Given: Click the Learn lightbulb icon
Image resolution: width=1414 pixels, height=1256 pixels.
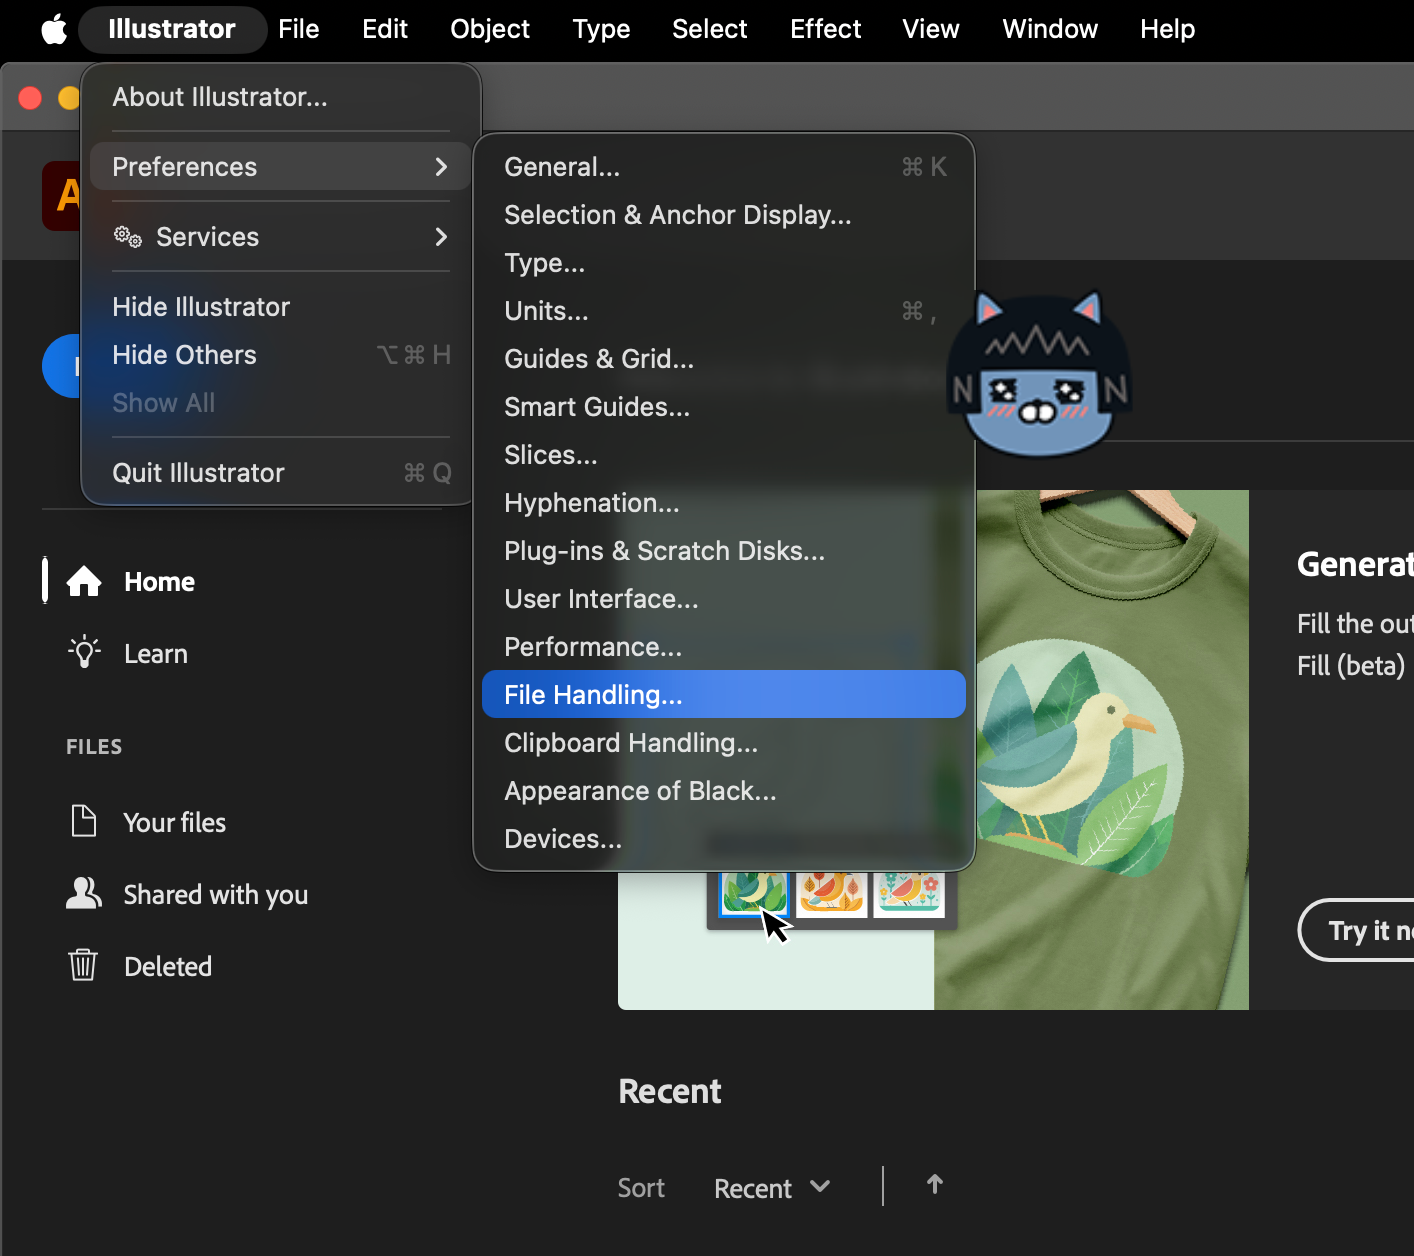Looking at the screenshot, I should [84, 652].
